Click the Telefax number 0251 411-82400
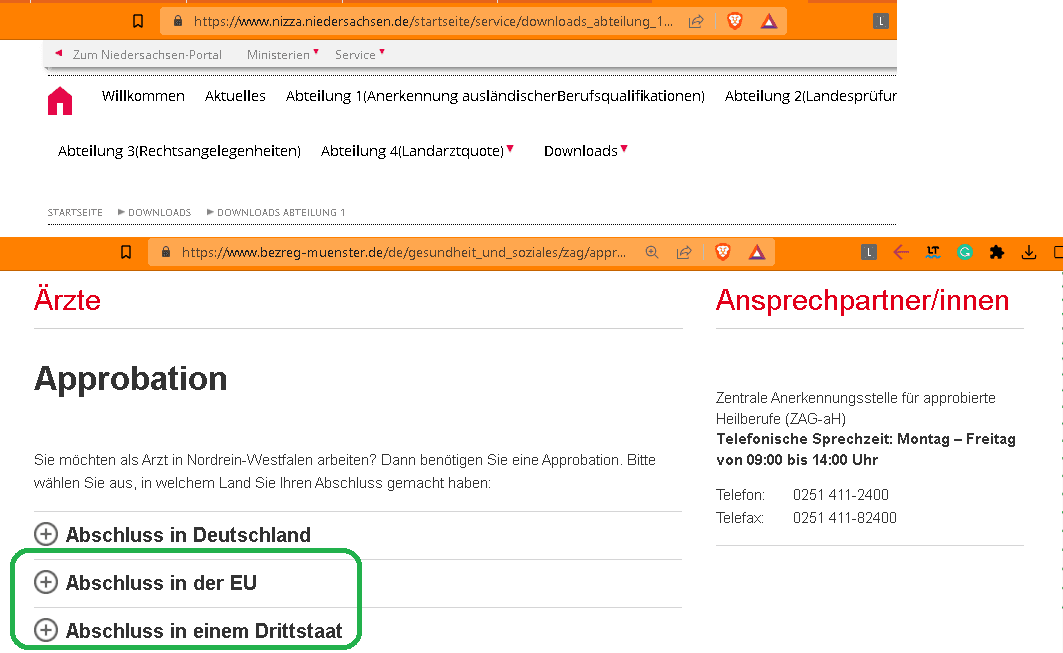The image size is (1063, 653). tap(845, 518)
